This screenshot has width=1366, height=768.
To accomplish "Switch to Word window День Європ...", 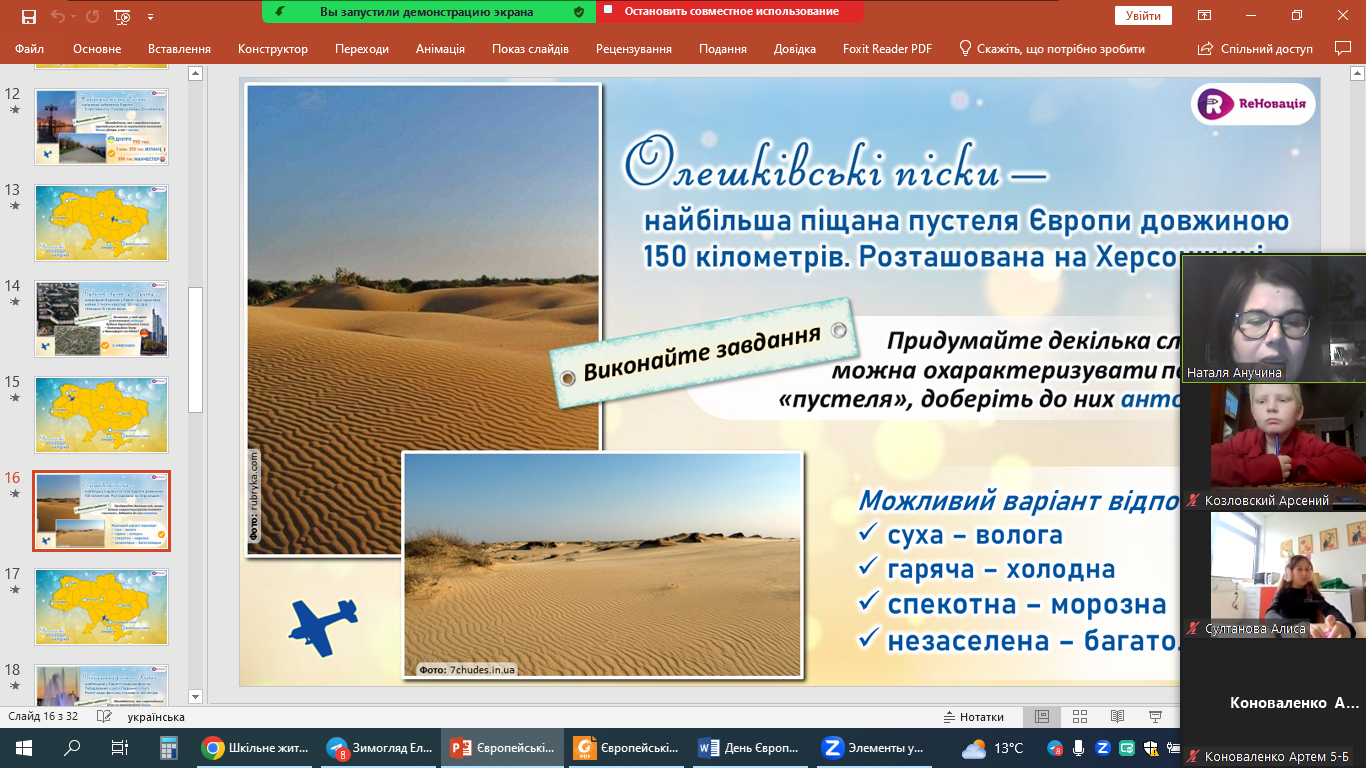I will (x=751, y=748).
